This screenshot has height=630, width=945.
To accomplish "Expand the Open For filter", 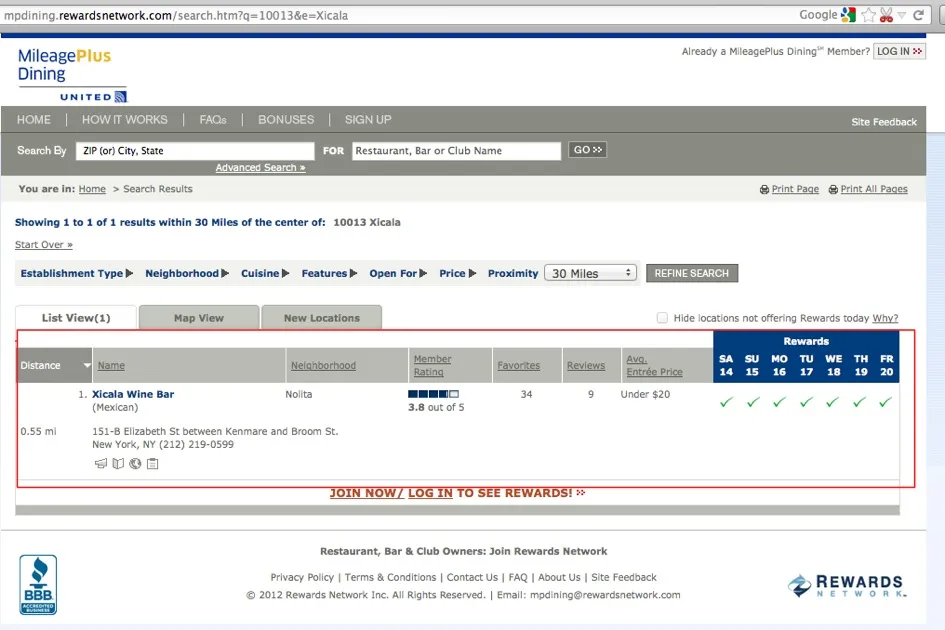I will coord(398,273).
